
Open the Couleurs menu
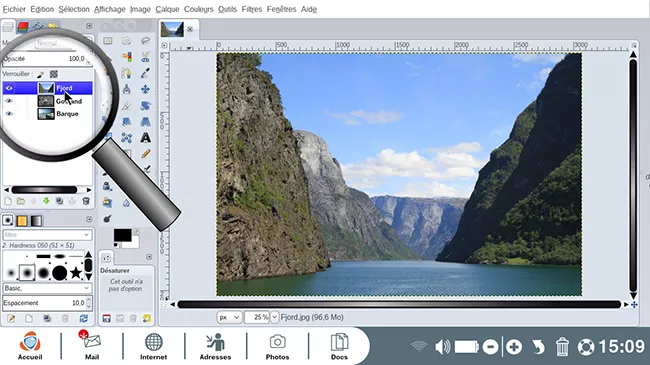pos(199,9)
